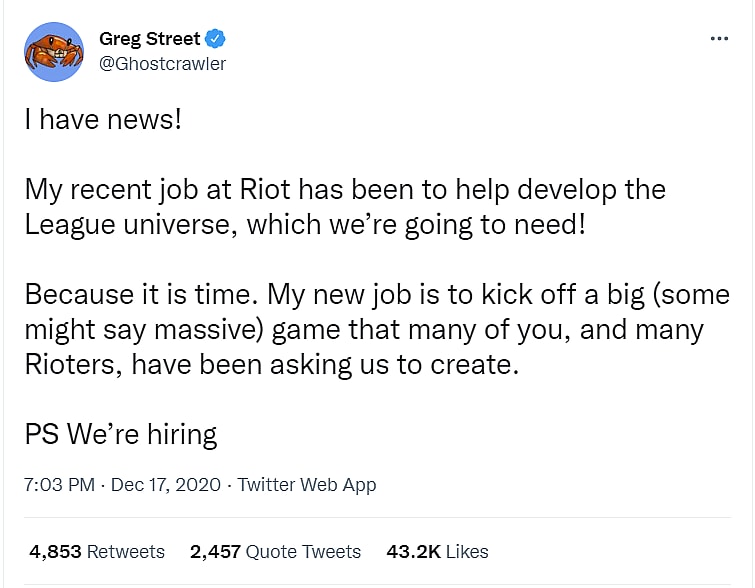The width and height of the screenshot is (755, 588).
Task: Click the "My recent job at Riot" line
Action: tap(345, 189)
